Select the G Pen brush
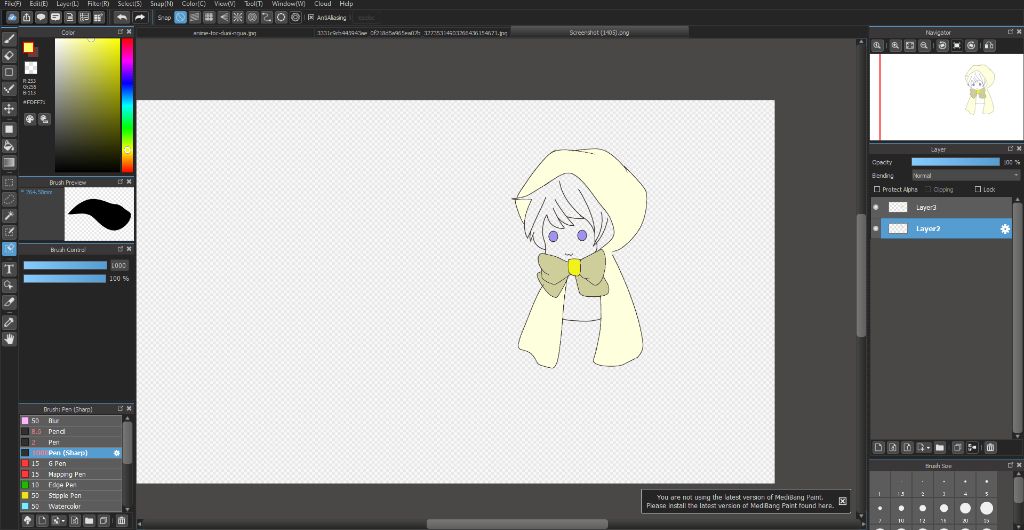Screen dimensions: 1024x530 tap(71, 463)
